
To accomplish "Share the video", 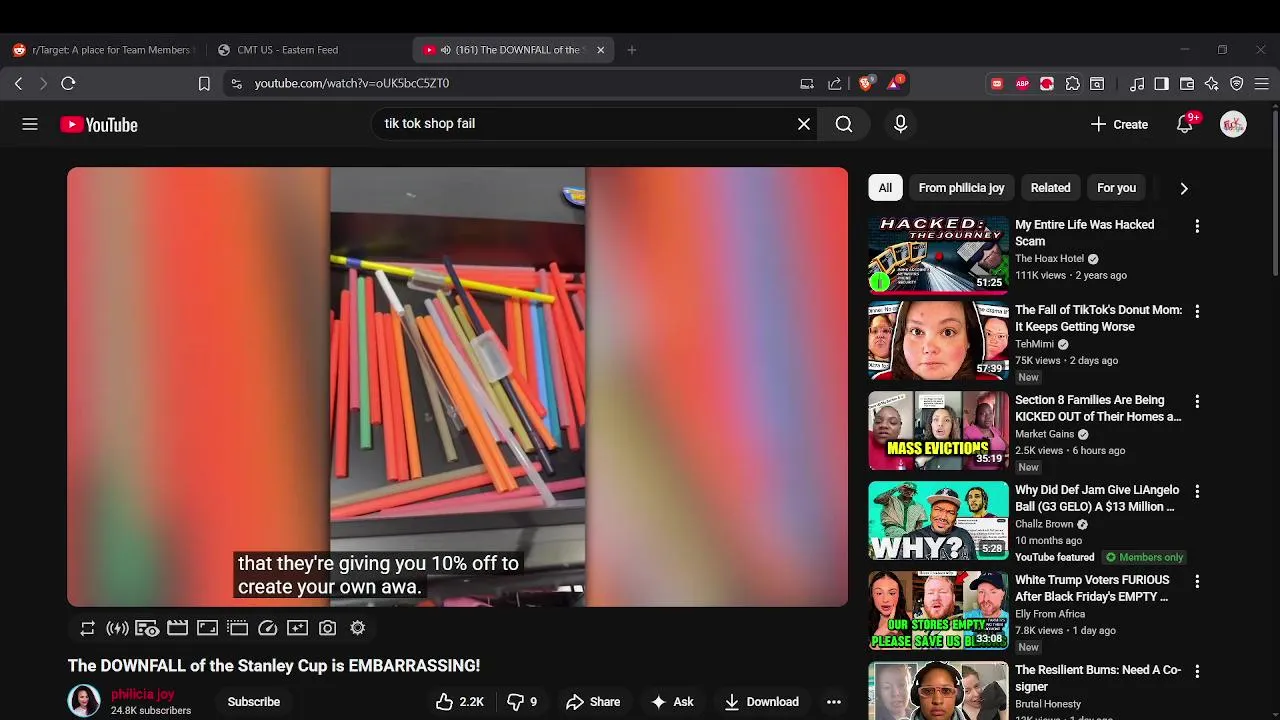I will [593, 702].
